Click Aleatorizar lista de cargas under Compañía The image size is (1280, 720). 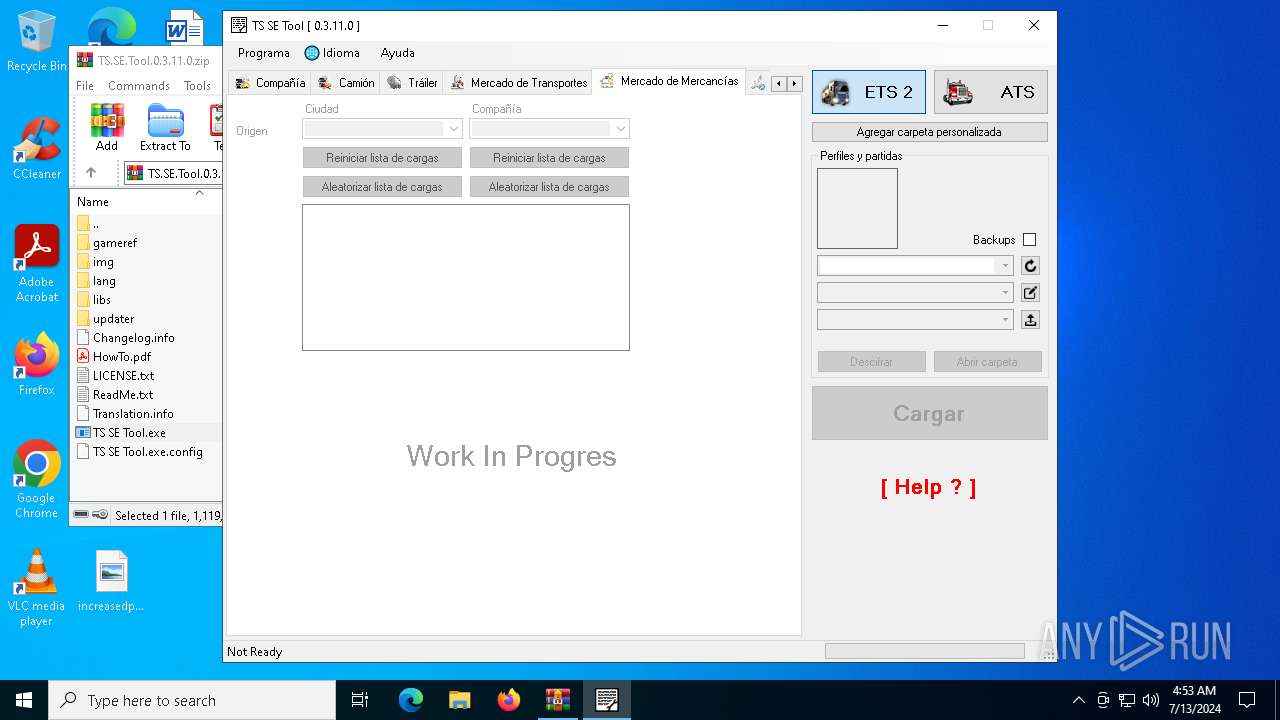[549, 187]
